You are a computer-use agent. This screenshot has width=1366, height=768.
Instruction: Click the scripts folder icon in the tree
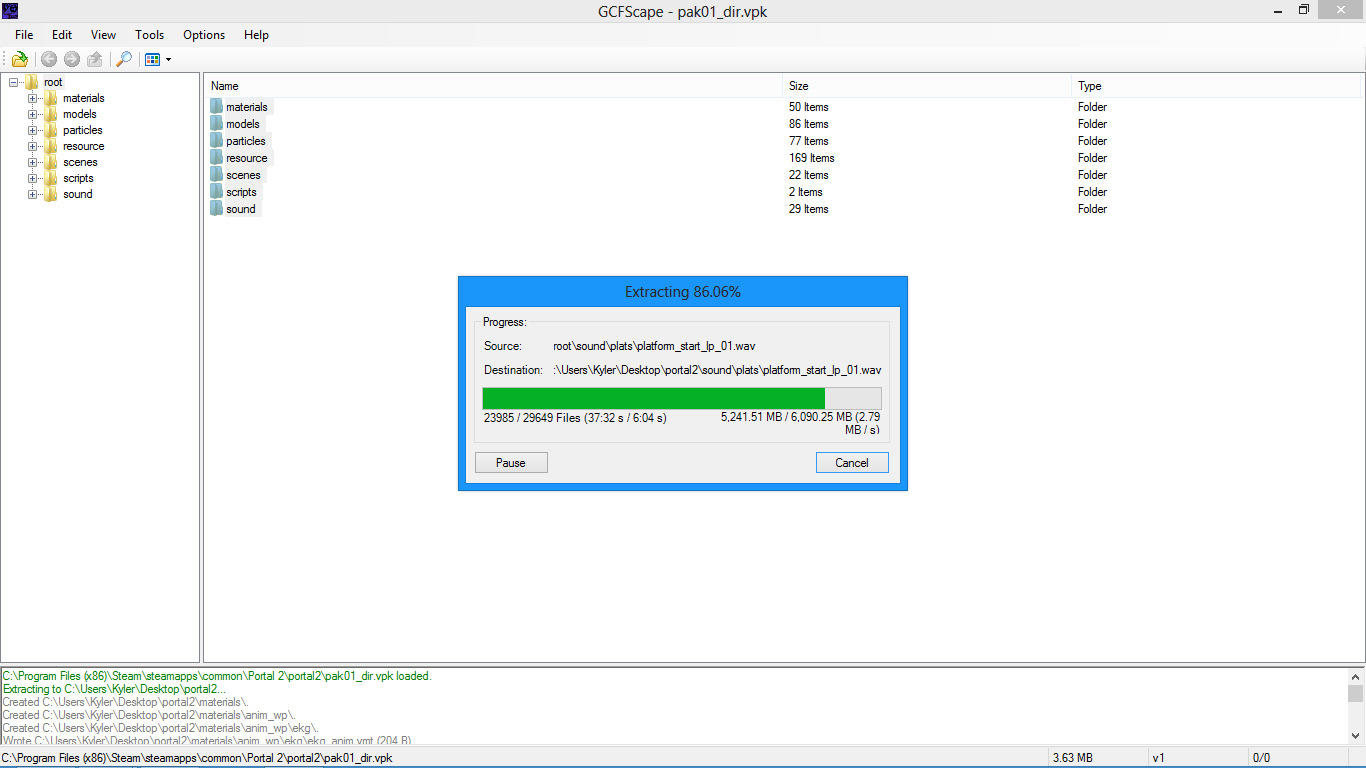coord(51,178)
